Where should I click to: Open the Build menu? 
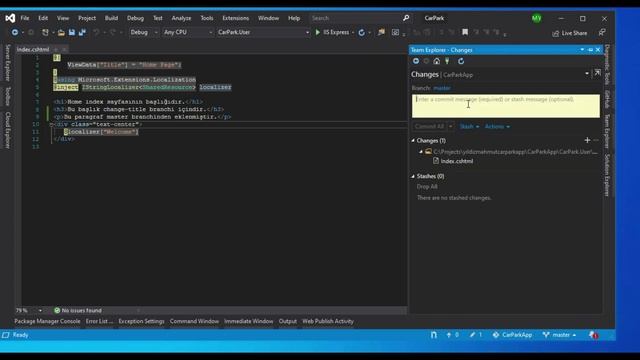click(111, 18)
